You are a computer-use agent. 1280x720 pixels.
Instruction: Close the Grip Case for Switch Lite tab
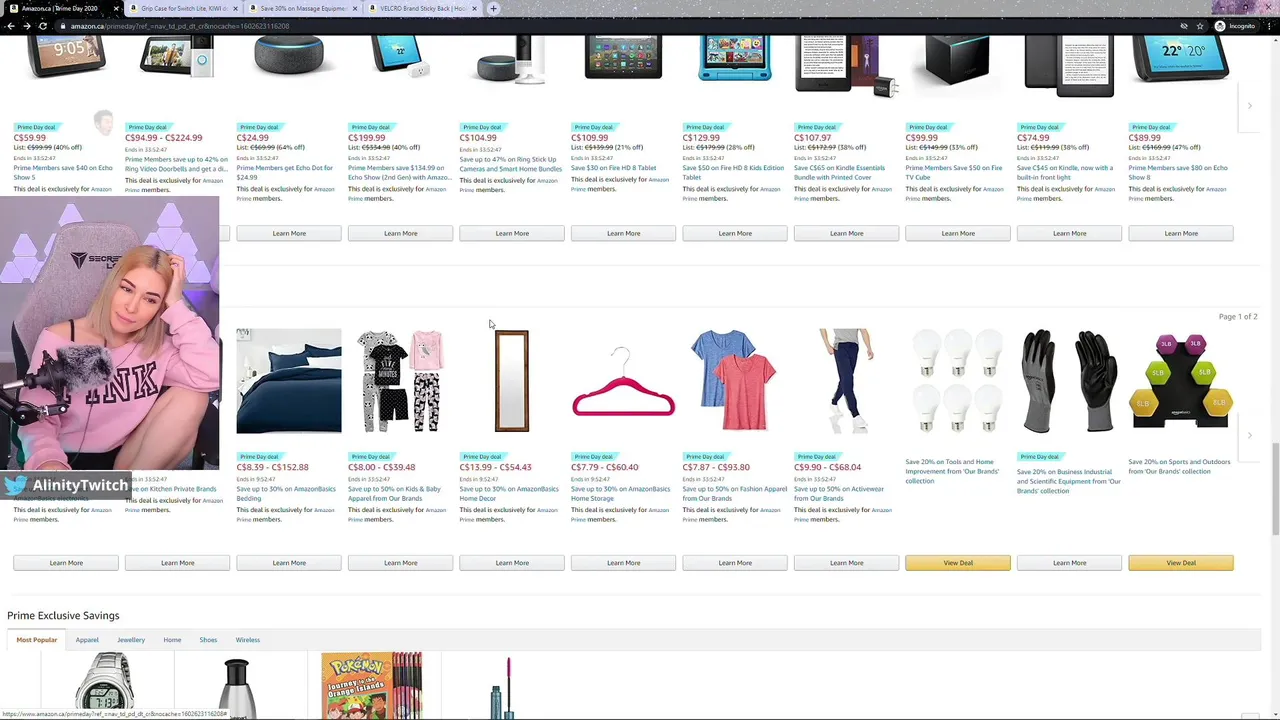point(236,8)
